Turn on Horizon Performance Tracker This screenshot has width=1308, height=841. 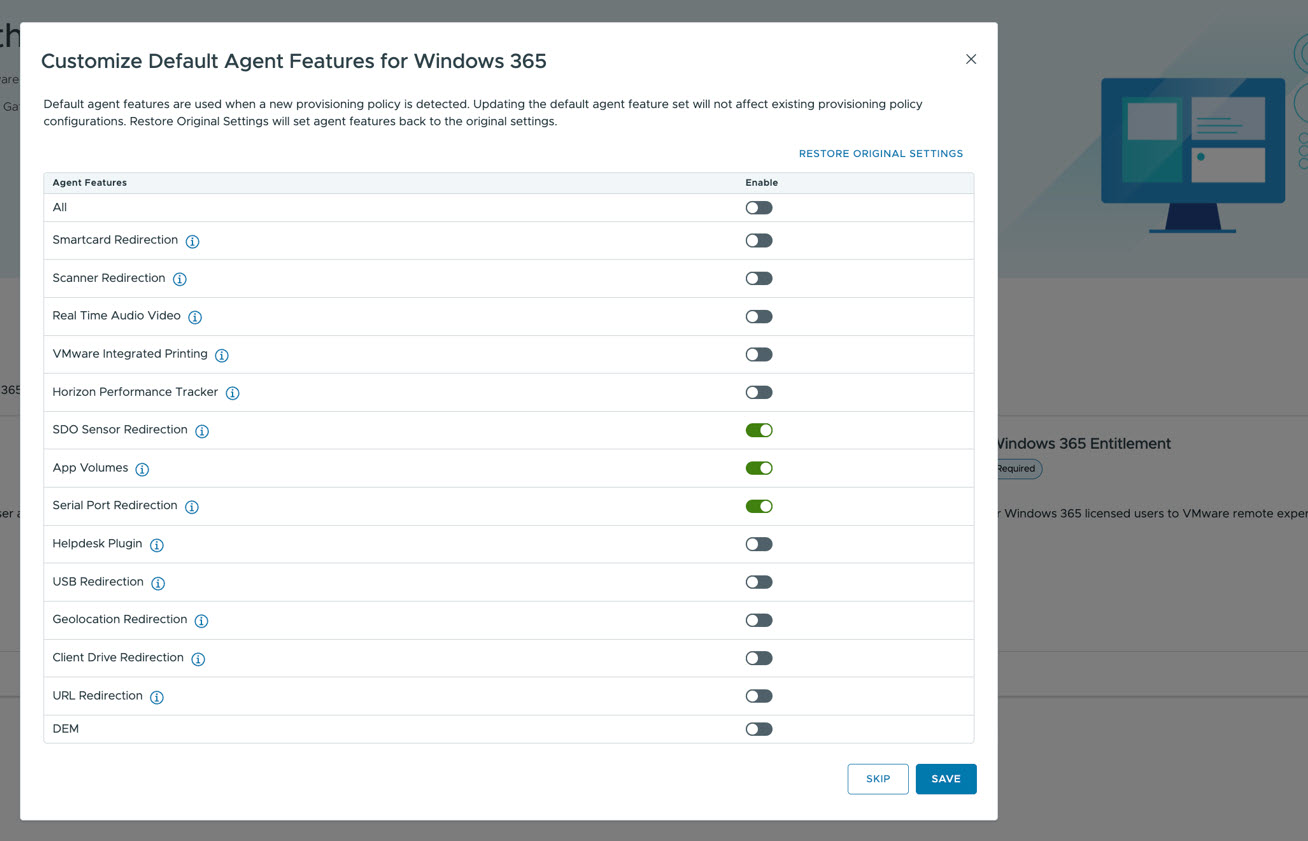pos(759,392)
